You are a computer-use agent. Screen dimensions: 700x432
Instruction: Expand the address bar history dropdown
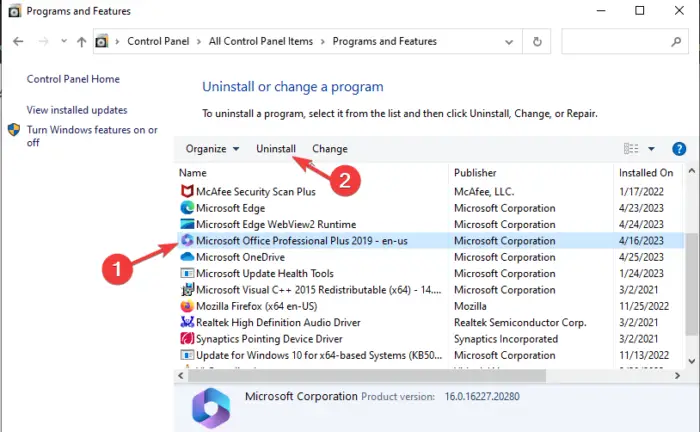click(508, 42)
